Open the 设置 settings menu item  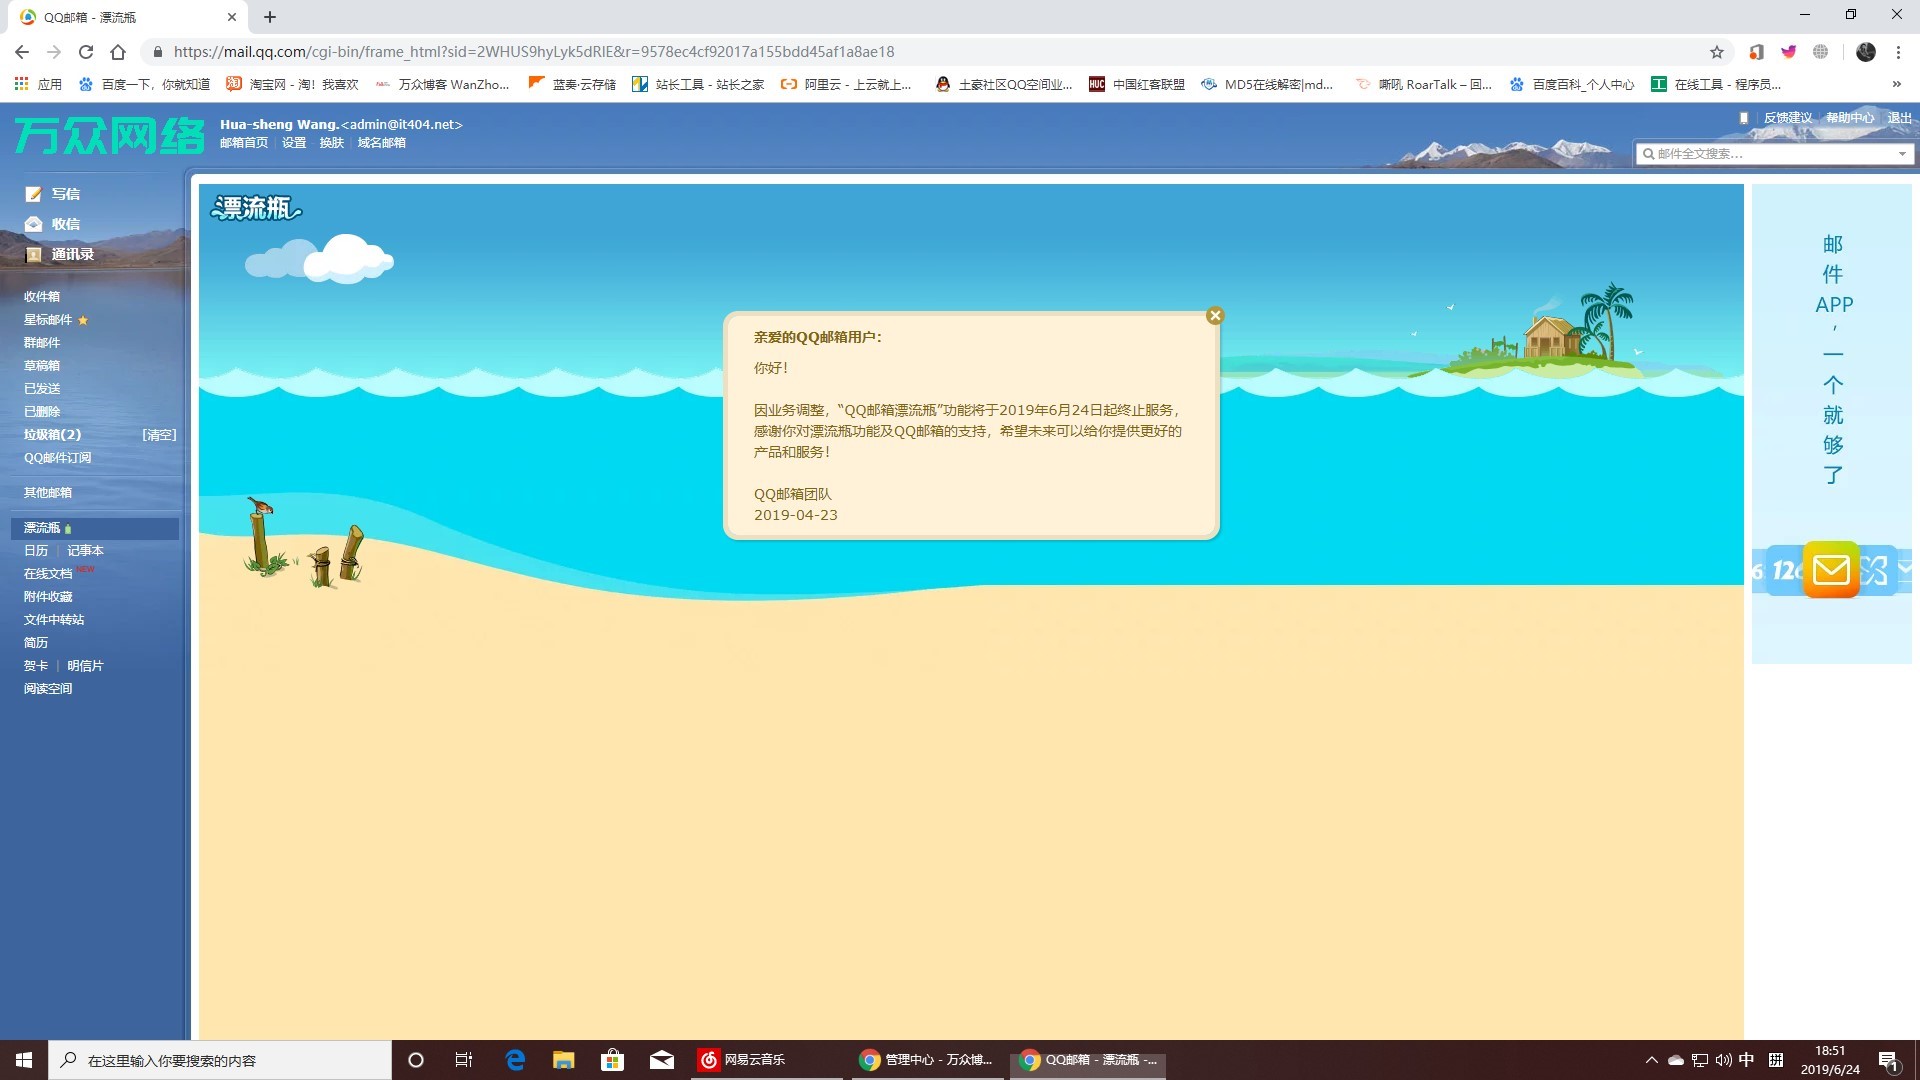pos(294,143)
